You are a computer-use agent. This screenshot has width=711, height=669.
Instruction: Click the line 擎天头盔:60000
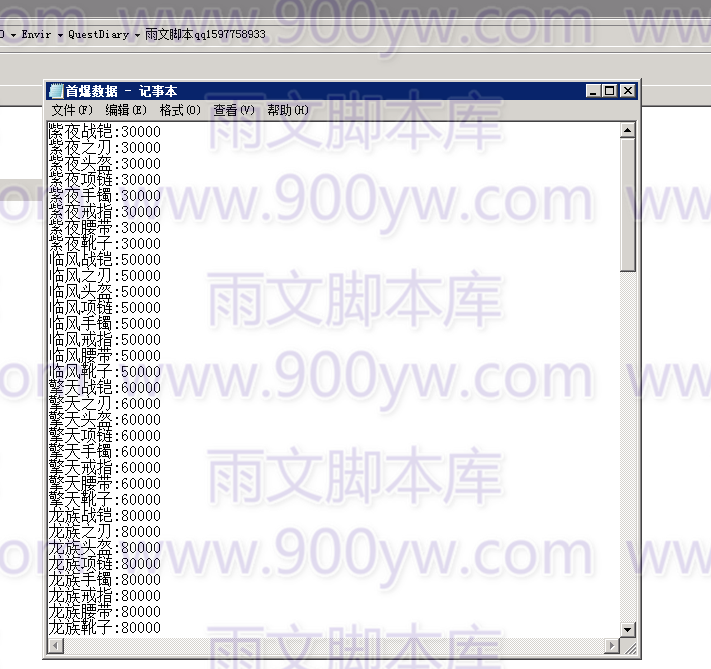(105, 420)
